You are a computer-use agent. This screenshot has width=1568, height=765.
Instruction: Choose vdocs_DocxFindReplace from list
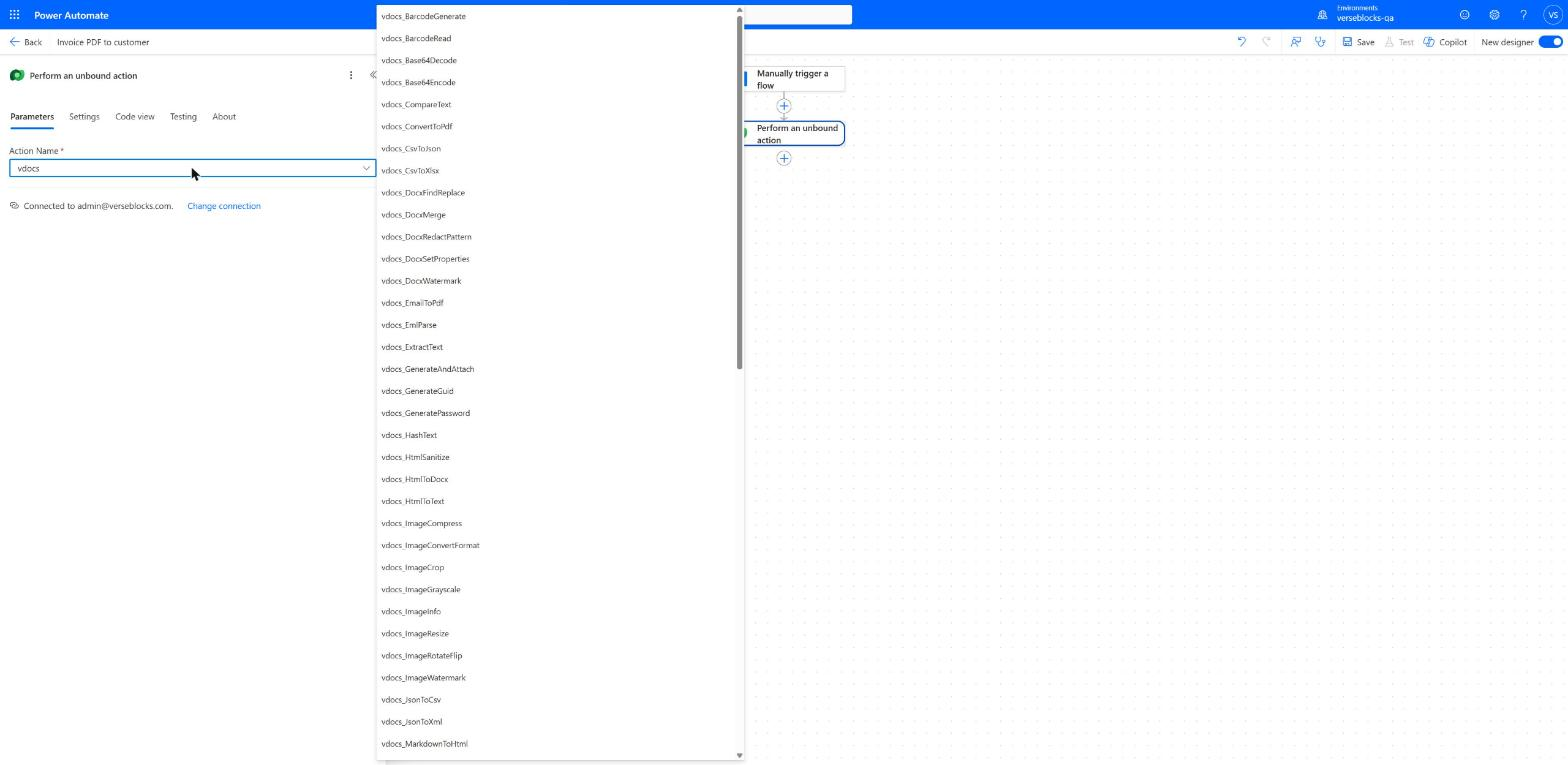point(556,192)
